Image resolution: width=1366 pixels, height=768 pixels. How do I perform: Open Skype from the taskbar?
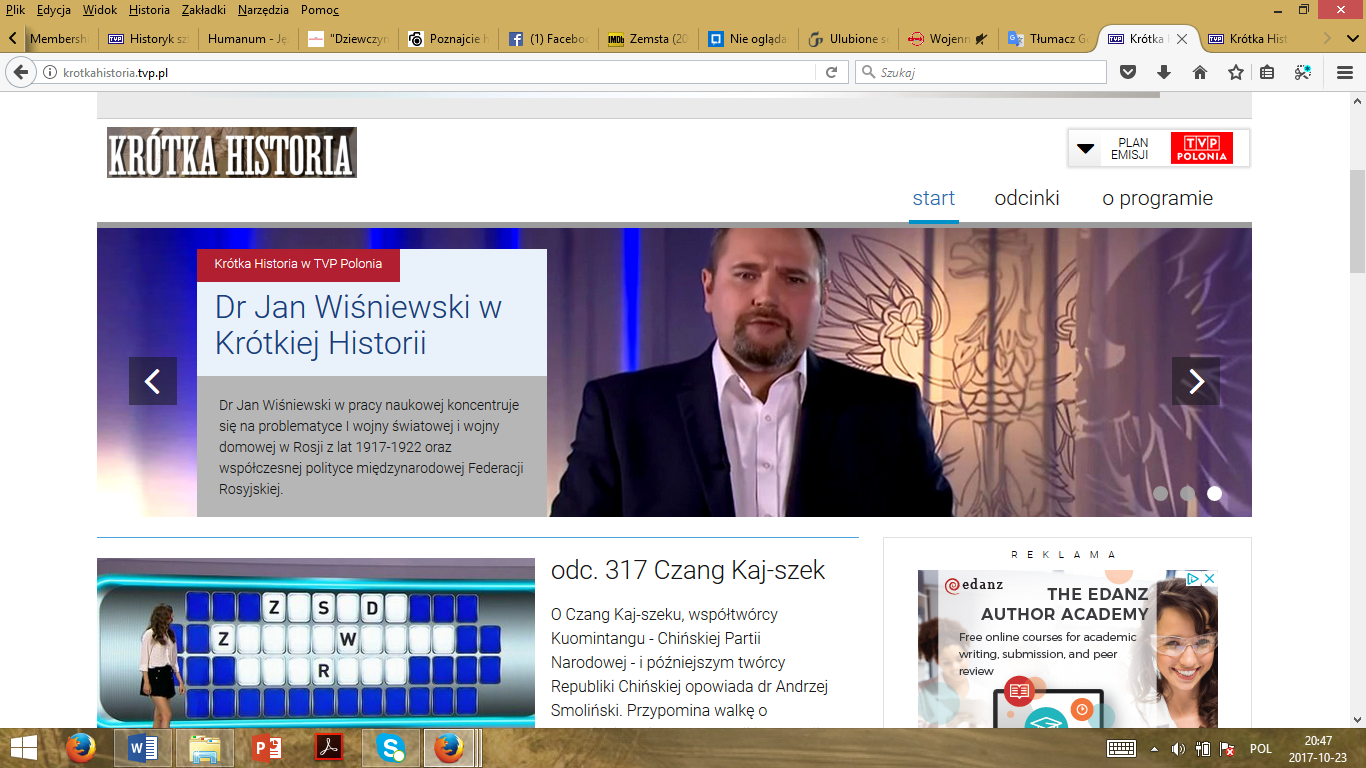click(391, 748)
